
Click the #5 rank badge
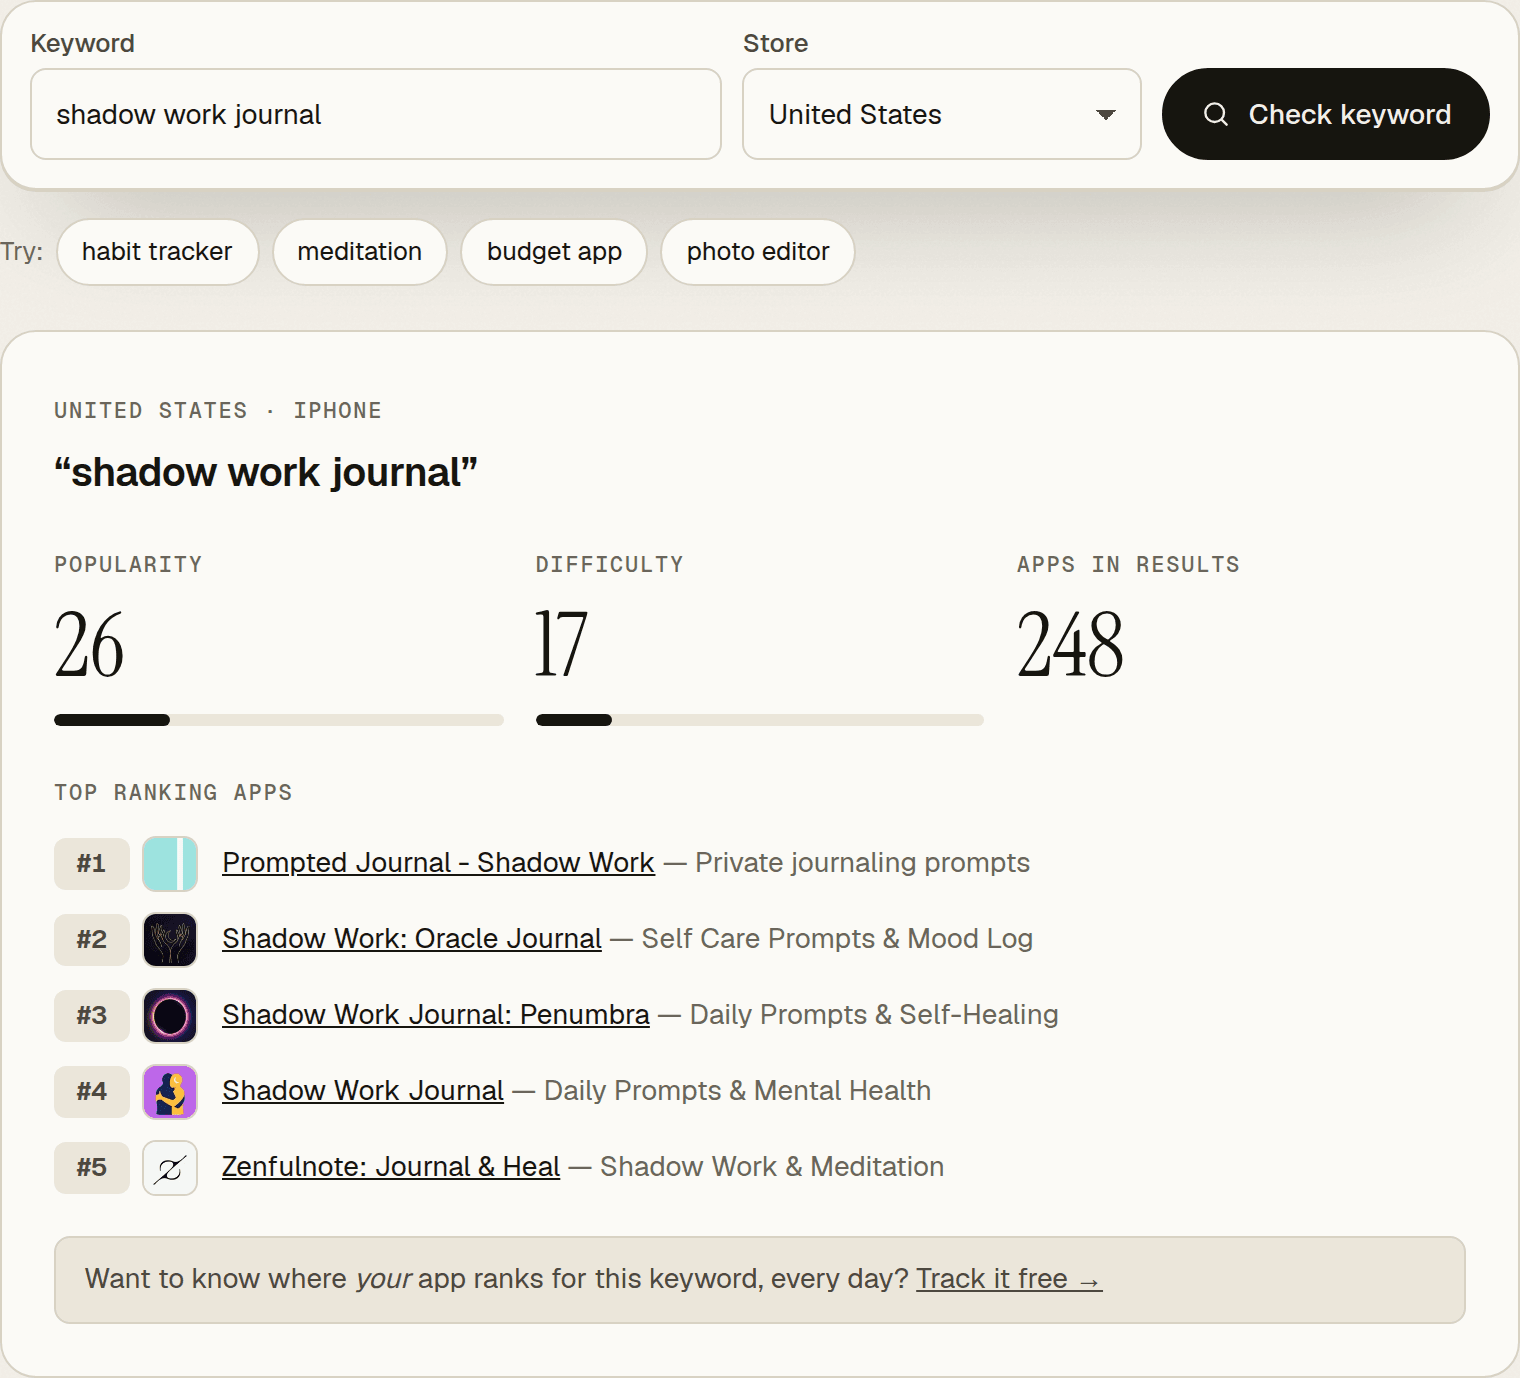click(92, 1167)
